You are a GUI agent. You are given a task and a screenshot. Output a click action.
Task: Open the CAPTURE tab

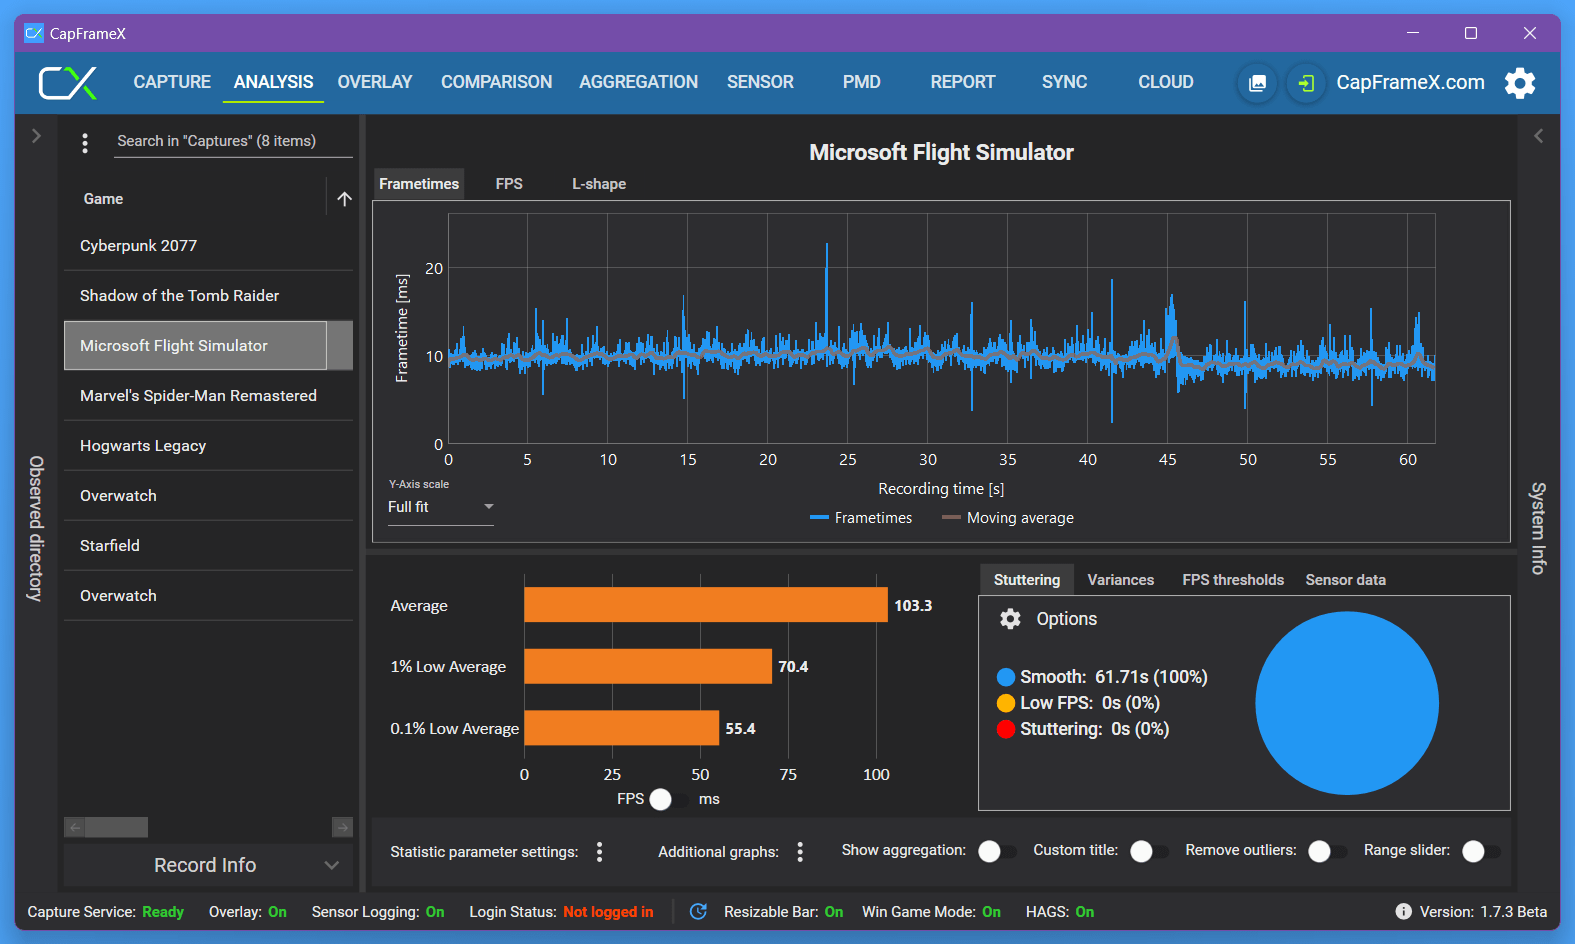click(172, 82)
